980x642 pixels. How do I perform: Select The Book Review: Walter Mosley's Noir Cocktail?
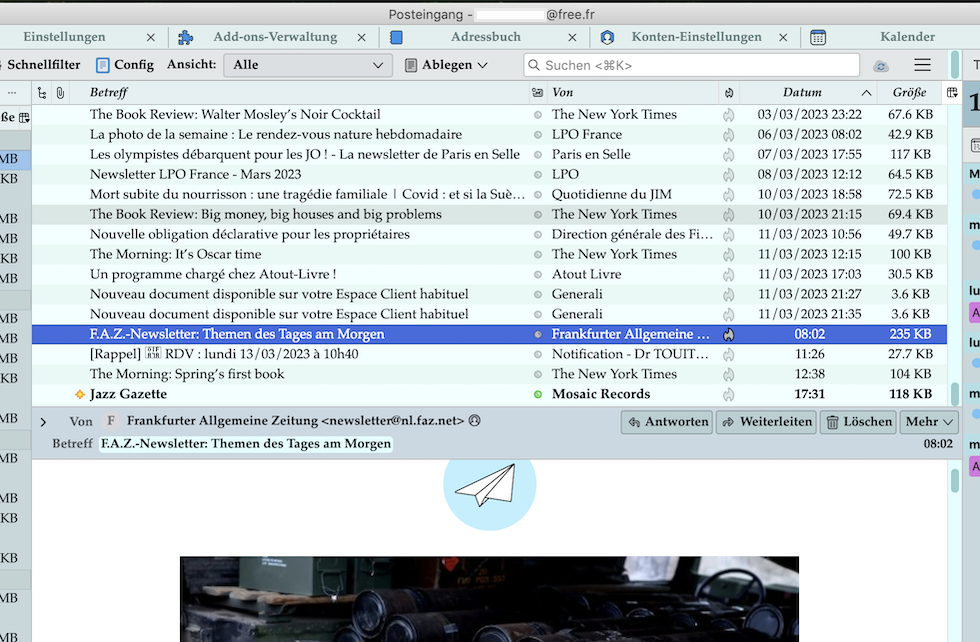click(489, 114)
